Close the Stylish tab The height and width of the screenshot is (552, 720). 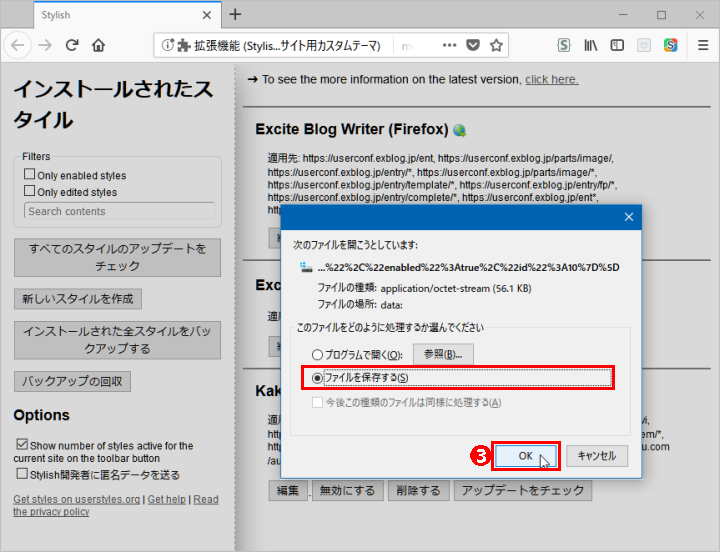207,15
